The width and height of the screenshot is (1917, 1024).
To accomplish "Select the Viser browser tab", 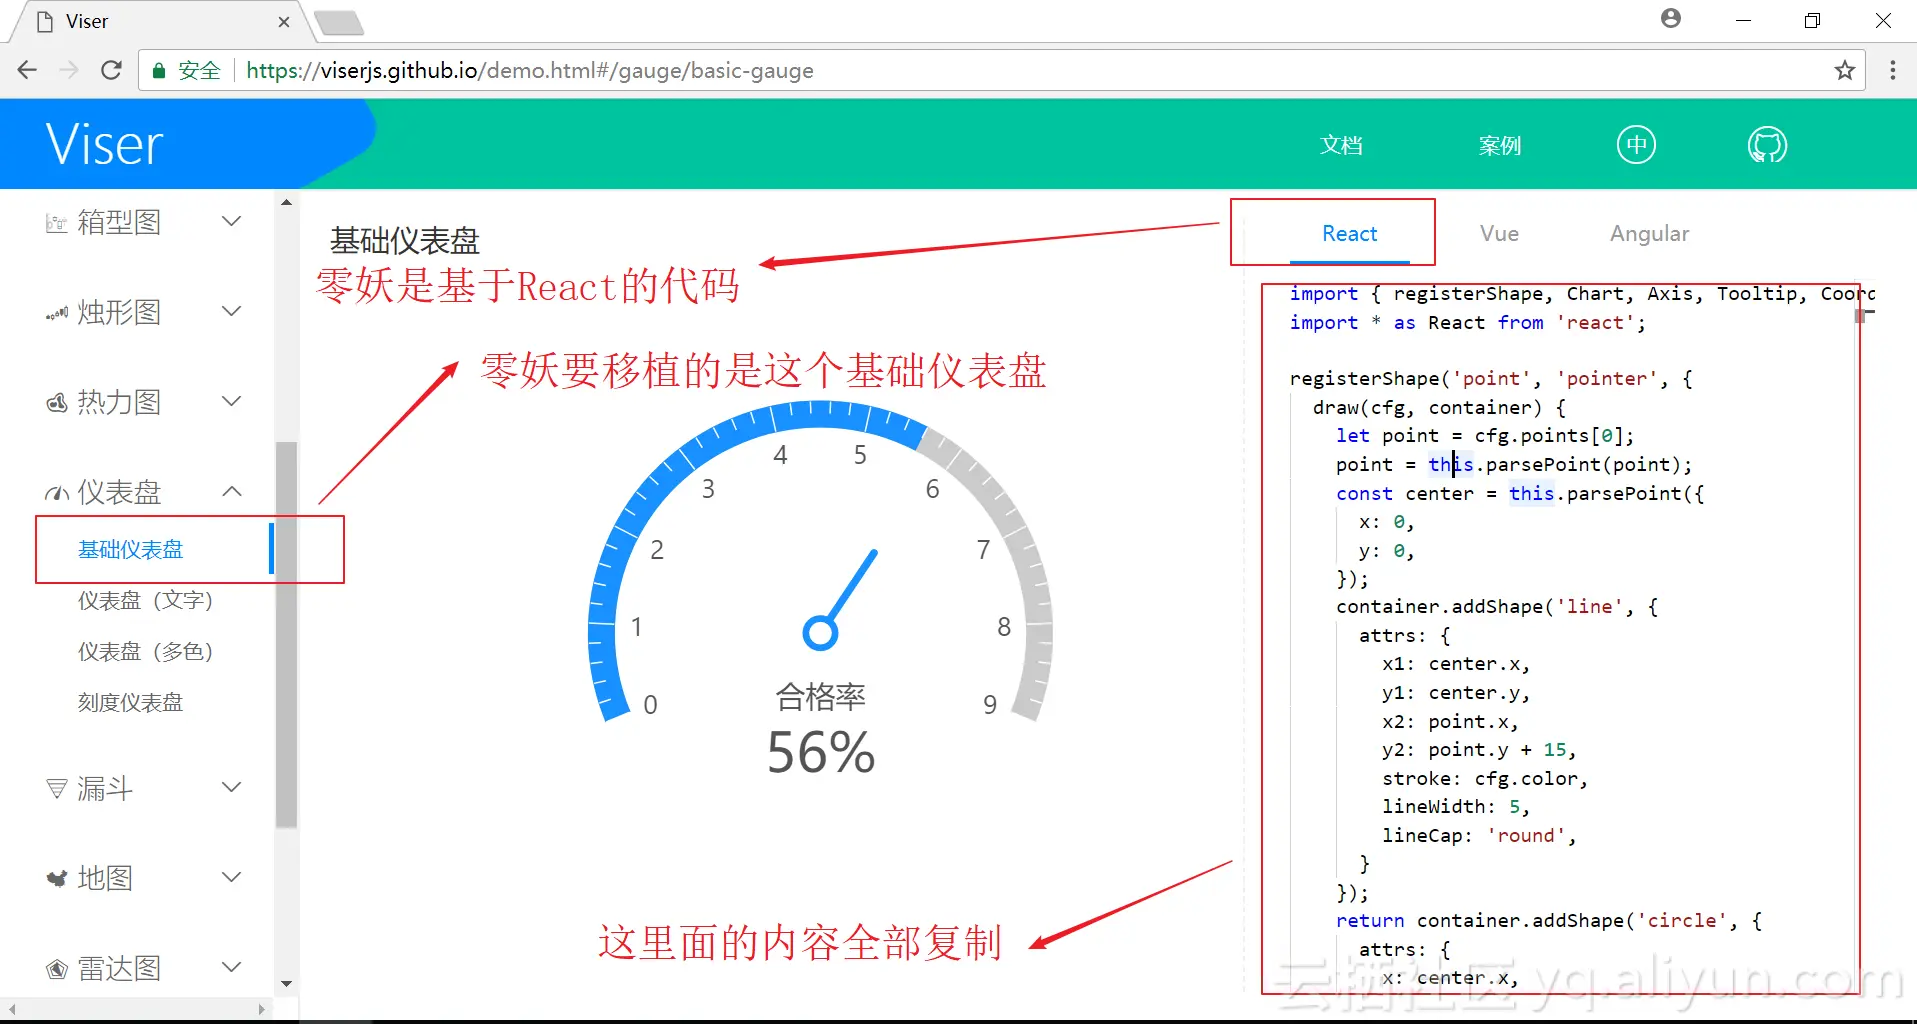I will [160, 22].
